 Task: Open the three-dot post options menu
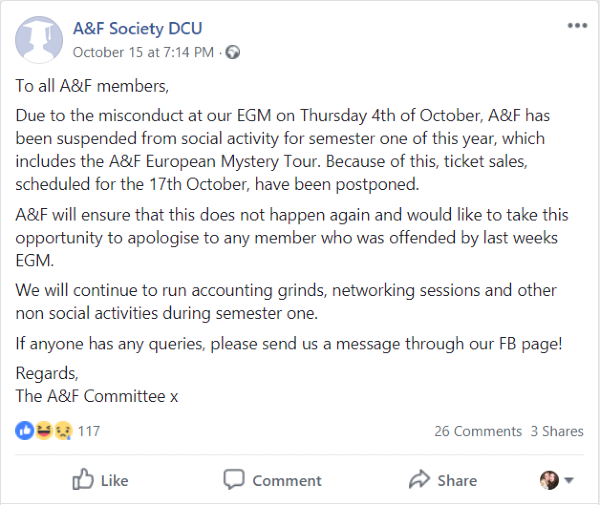pos(577,27)
